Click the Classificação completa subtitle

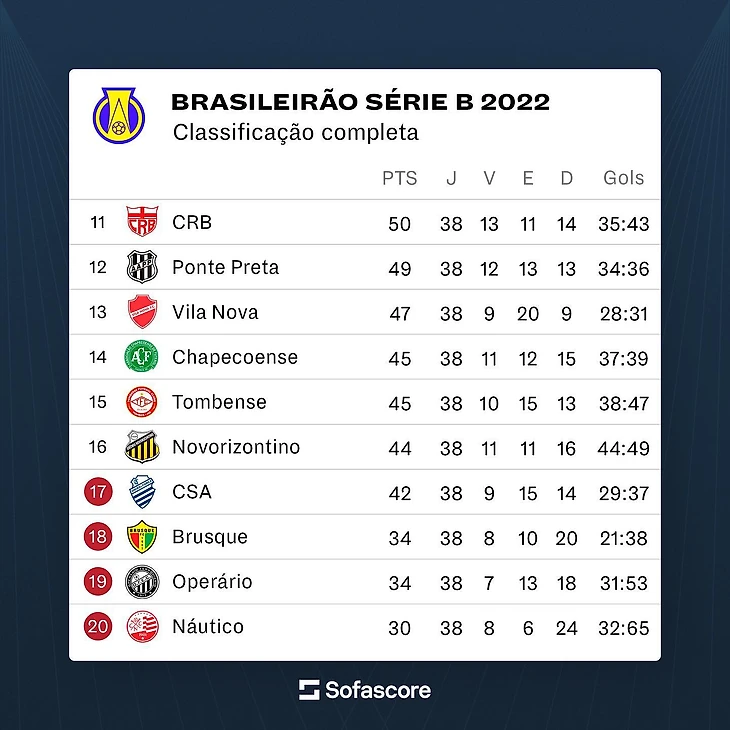click(x=295, y=132)
